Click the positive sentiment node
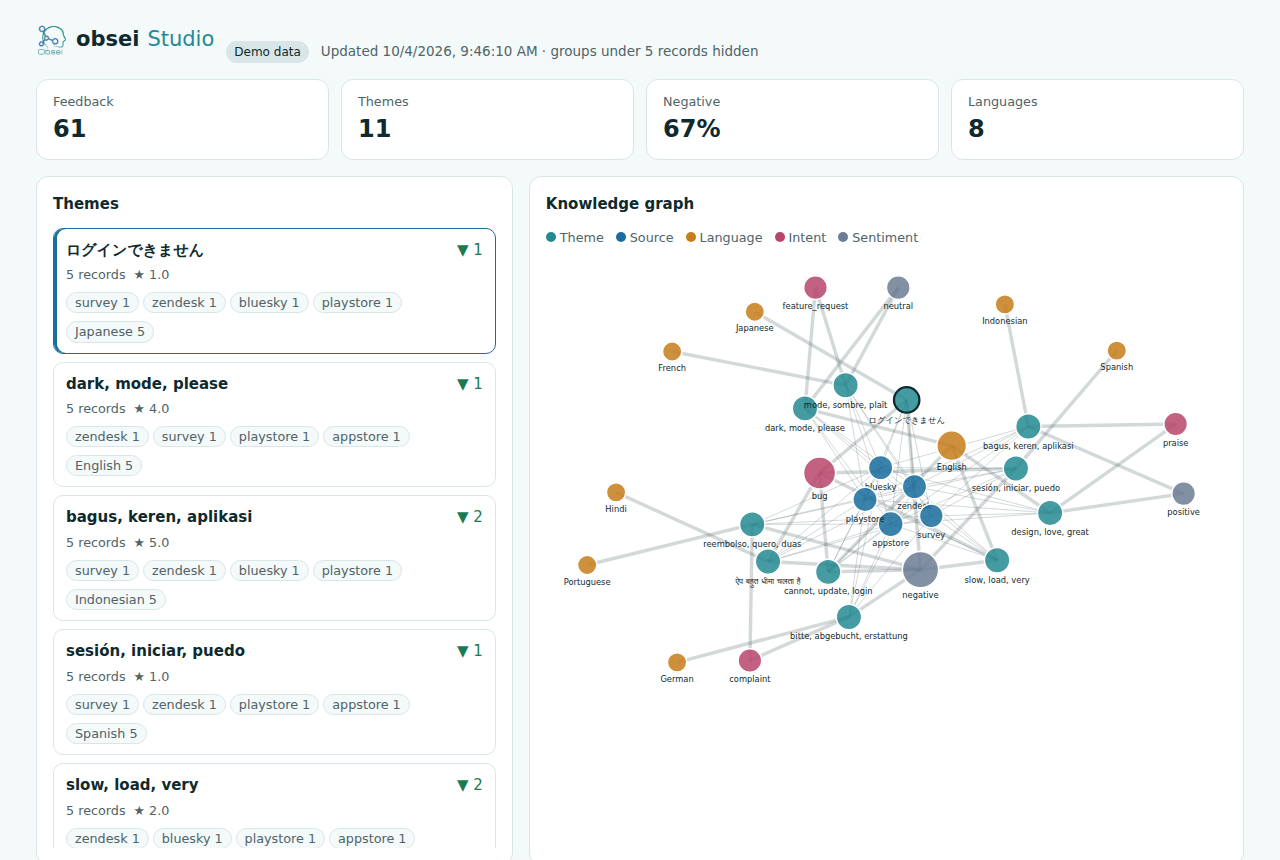The height and width of the screenshot is (860, 1280). (x=1183, y=494)
